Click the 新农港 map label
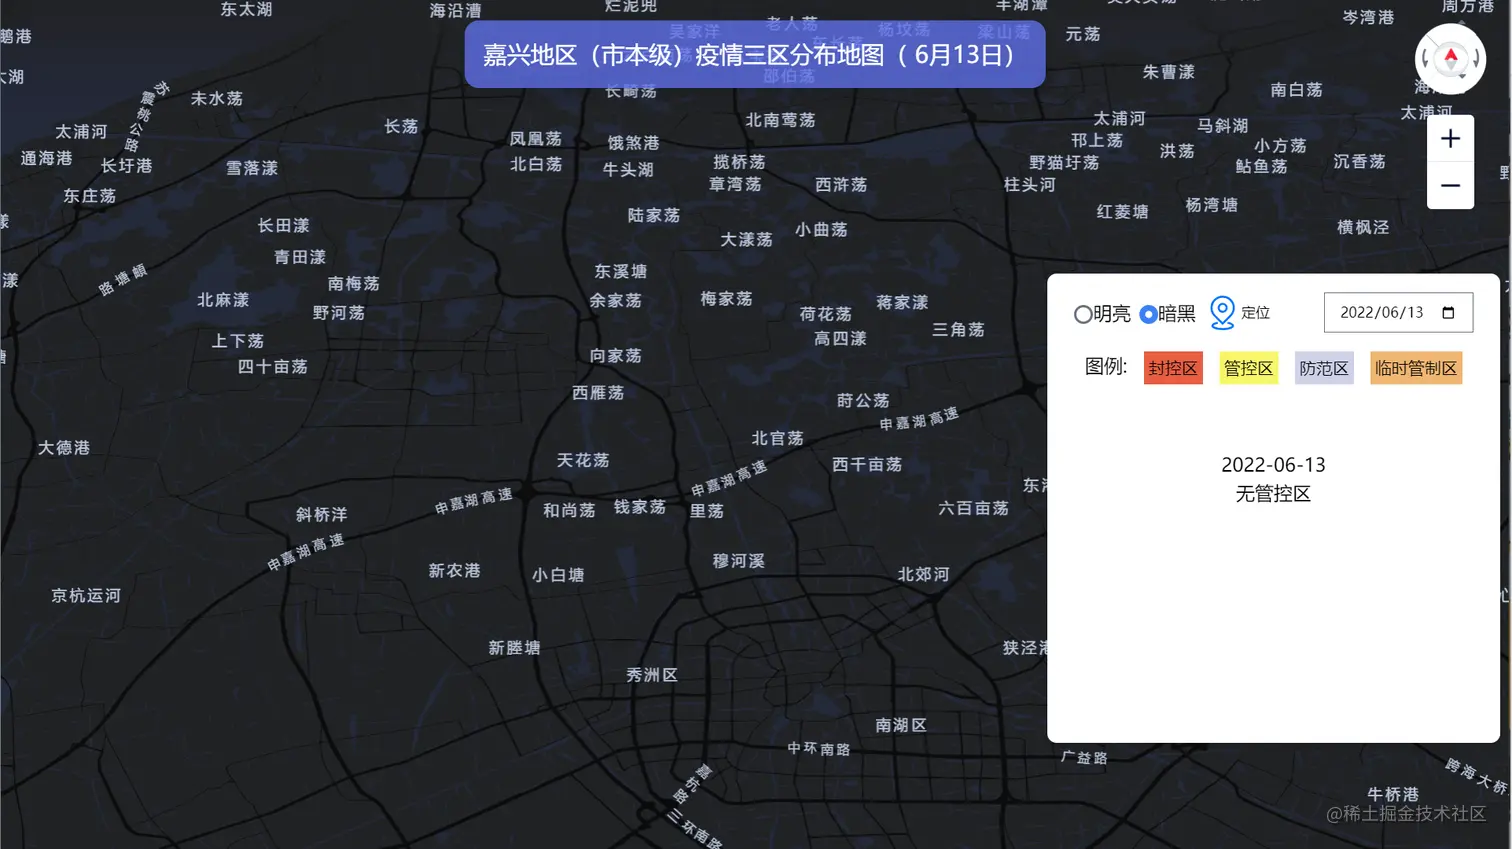This screenshot has width=1512, height=849. pos(455,570)
